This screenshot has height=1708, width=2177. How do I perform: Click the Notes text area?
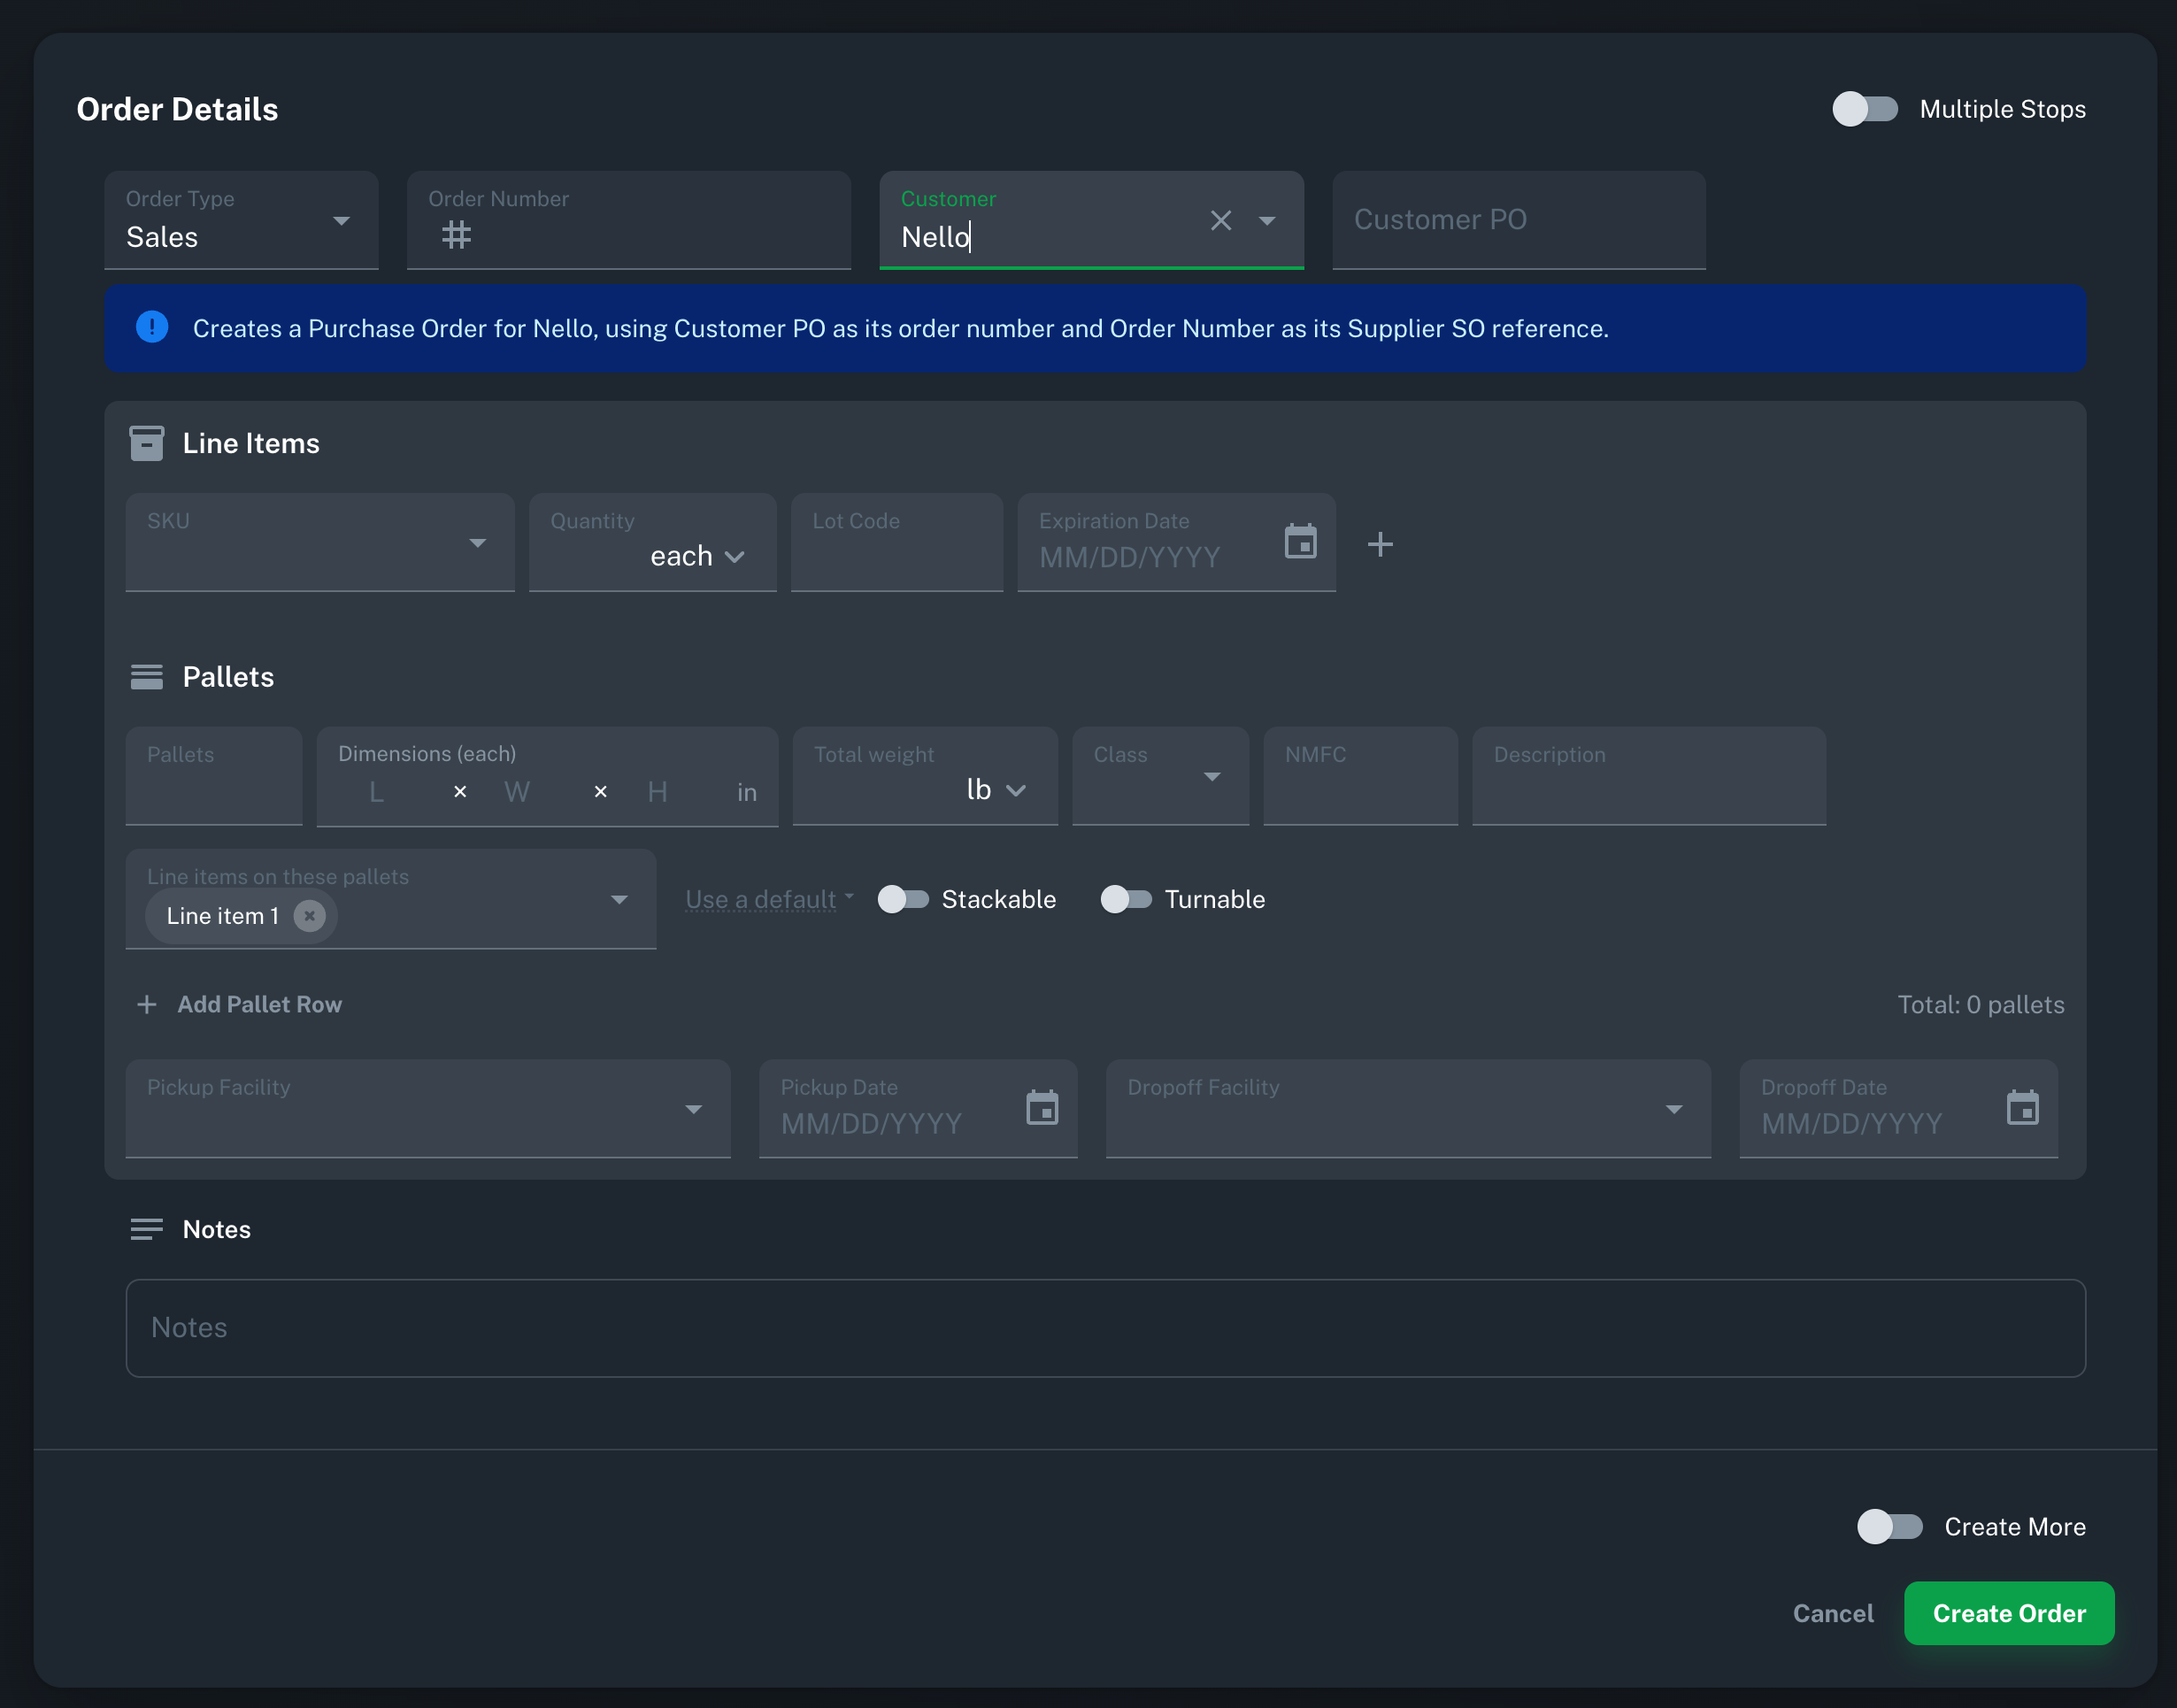[x=1105, y=1328]
